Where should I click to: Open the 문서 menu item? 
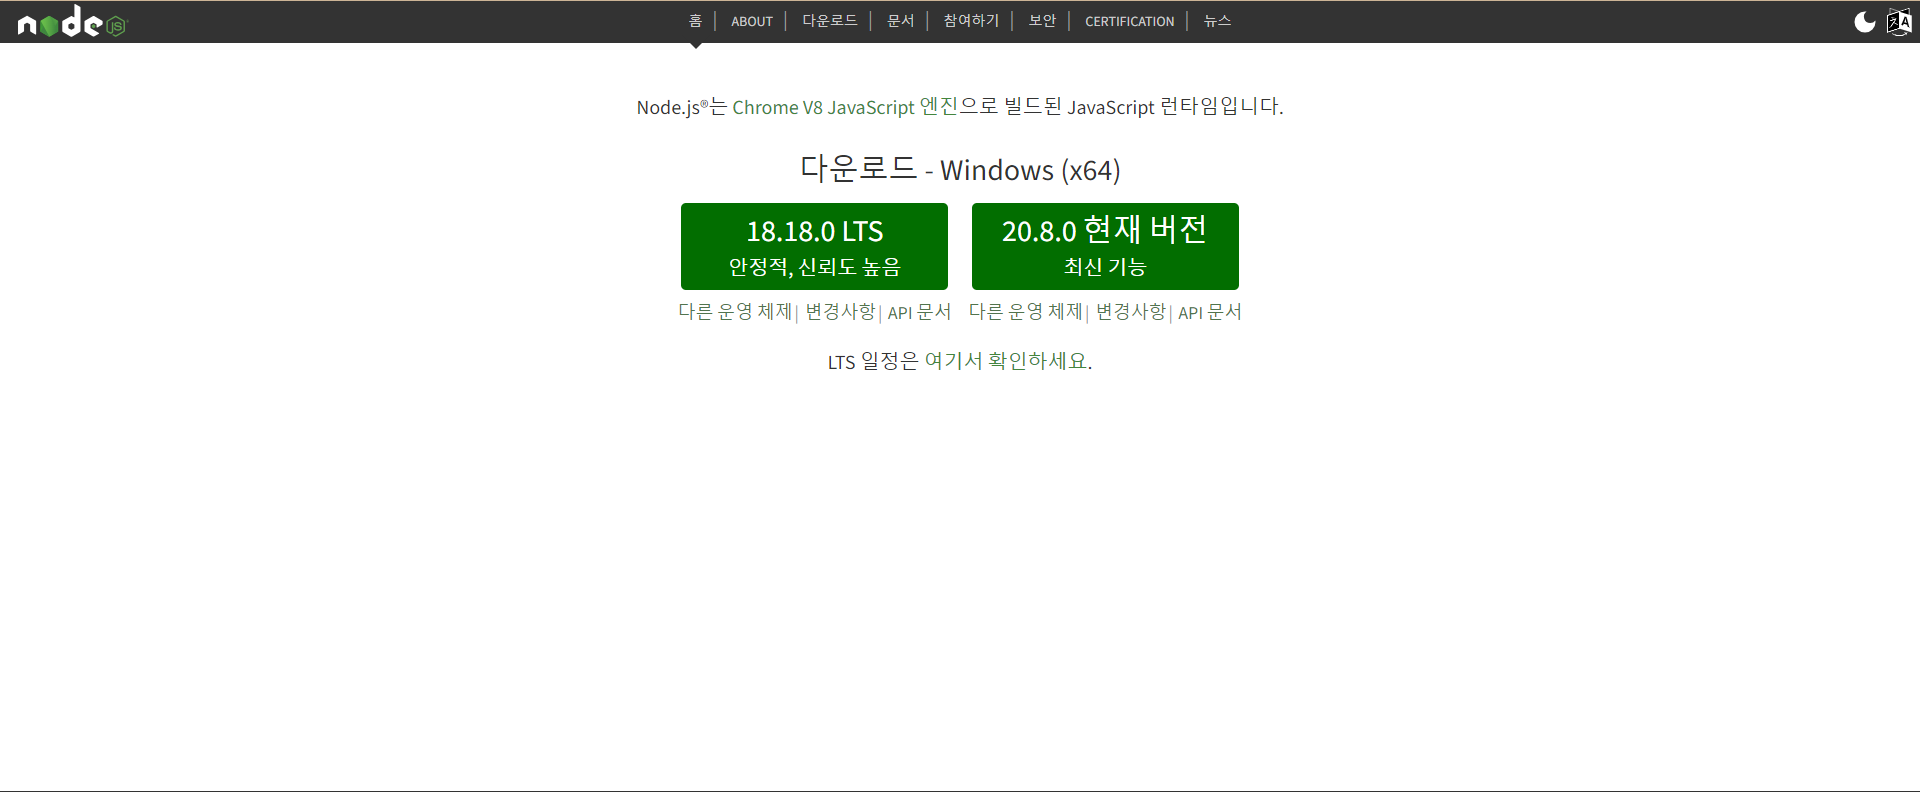(x=901, y=21)
